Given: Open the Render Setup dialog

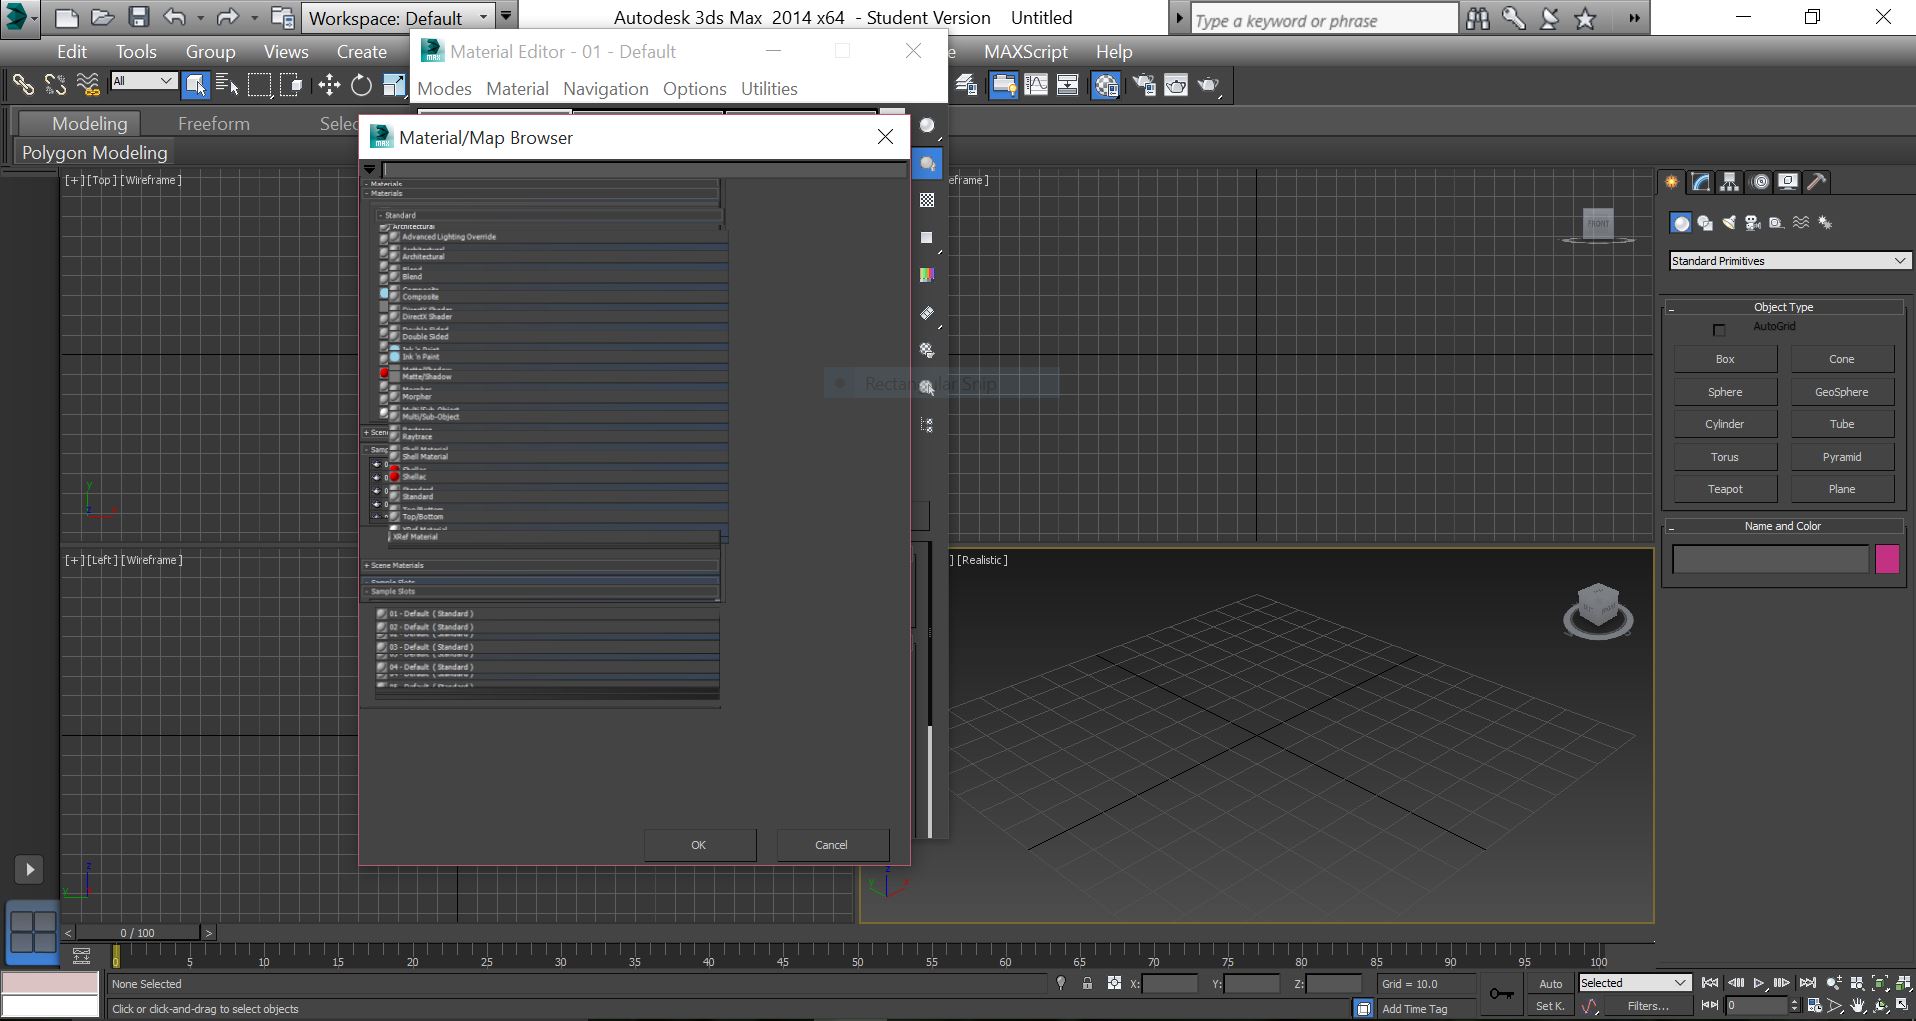Looking at the screenshot, I should (x=1144, y=85).
